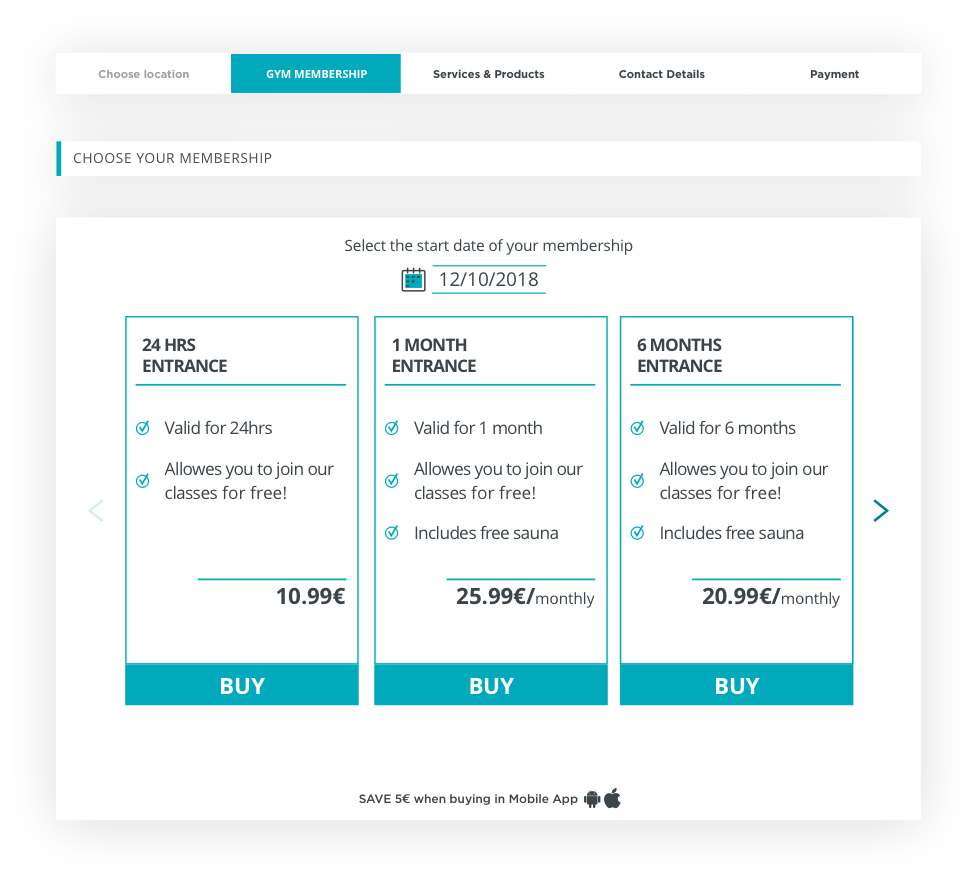The image size is (978, 880).
Task: Click the Apple app store icon
Action: click(x=612, y=798)
